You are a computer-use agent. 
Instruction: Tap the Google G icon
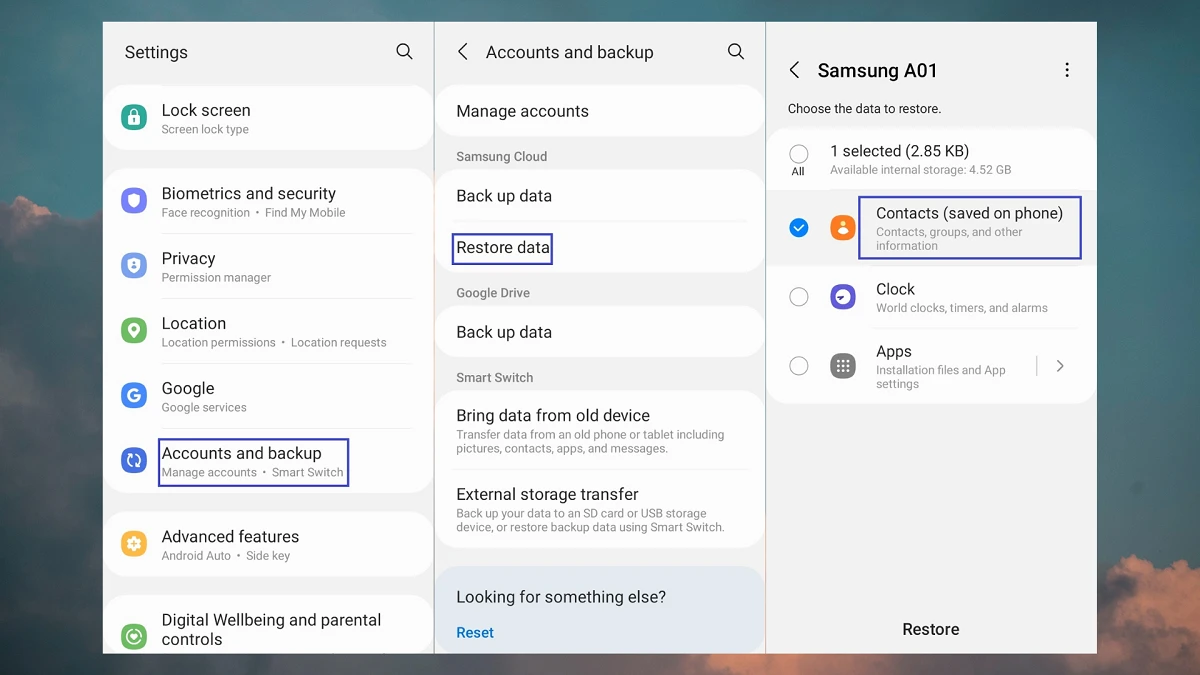pyautogui.click(x=134, y=396)
